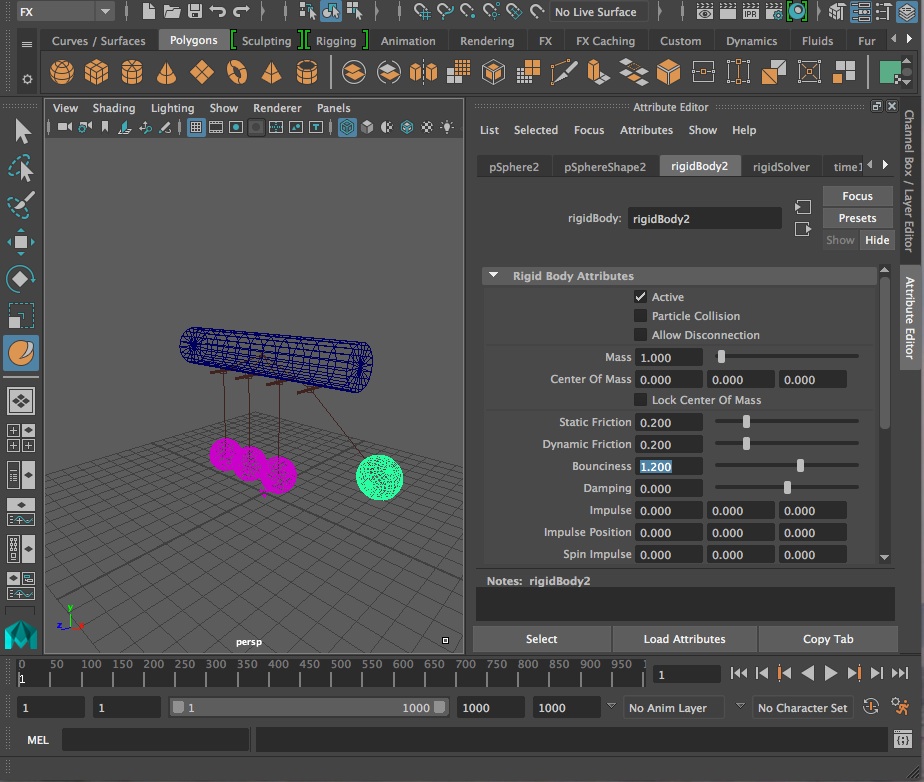The height and width of the screenshot is (782, 924).
Task: Select the Move tool in the toolbox
Action: (x=22, y=242)
